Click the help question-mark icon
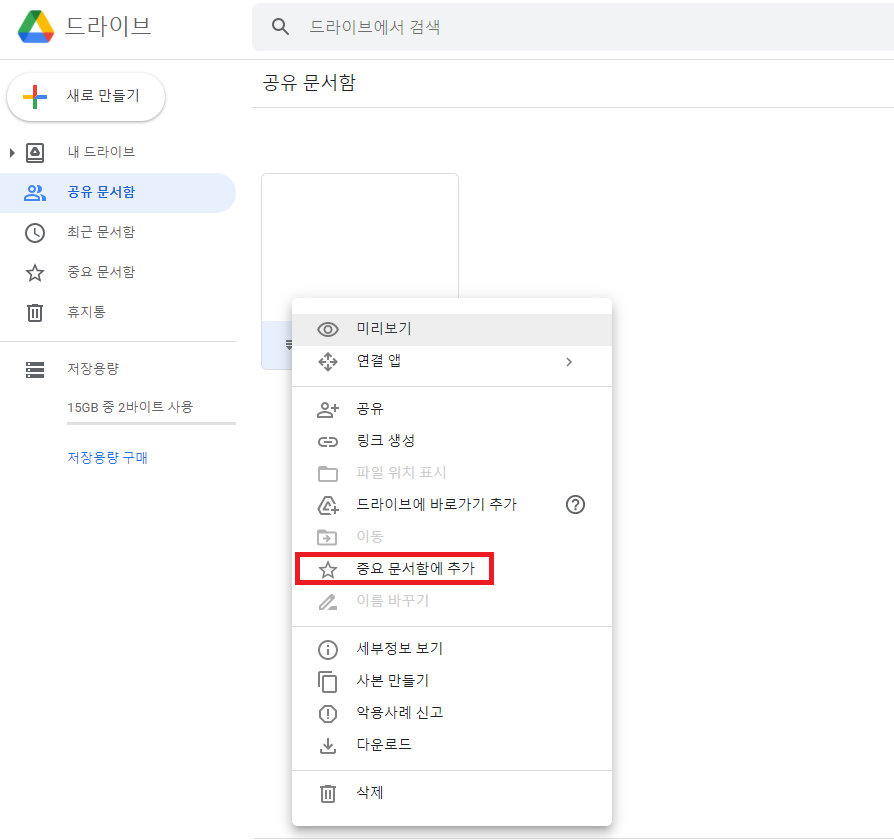 575,505
